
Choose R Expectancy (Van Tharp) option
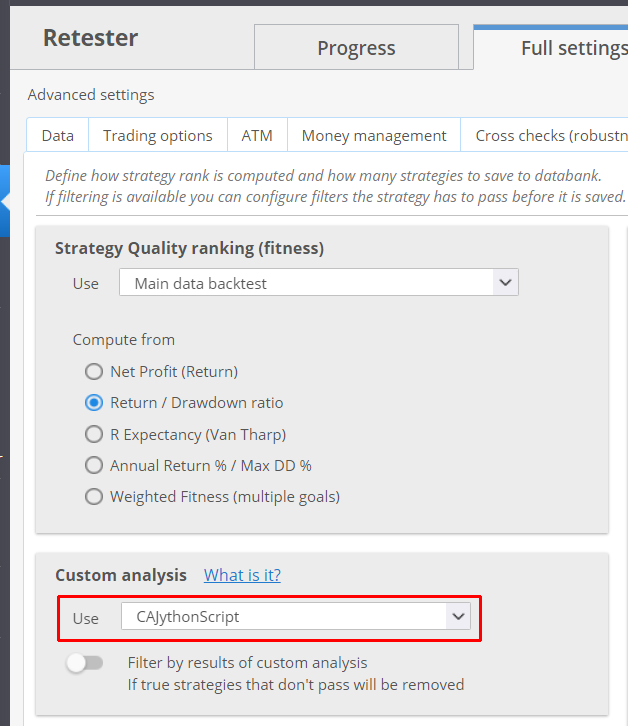pyautogui.click(x=94, y=434)
